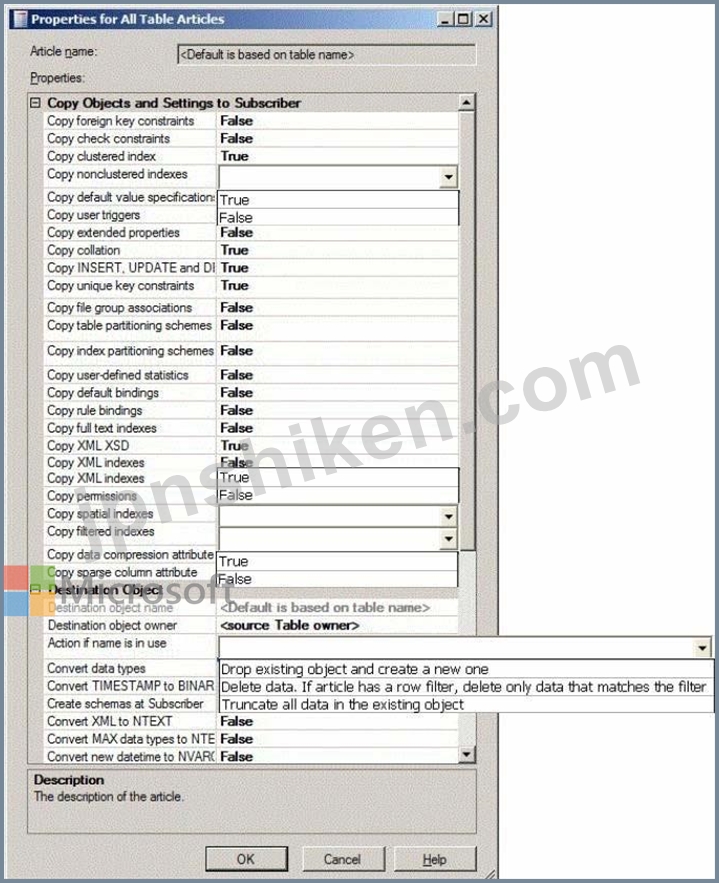
Task: Click scrollbar up arrow in properties list
Action: (466, 102)
